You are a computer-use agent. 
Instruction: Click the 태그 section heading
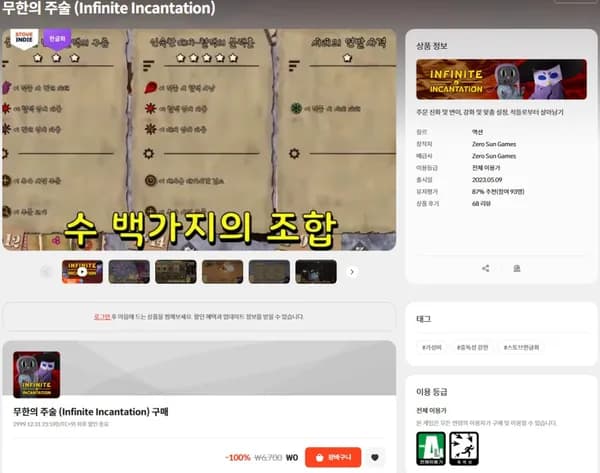tap(424, 319)
